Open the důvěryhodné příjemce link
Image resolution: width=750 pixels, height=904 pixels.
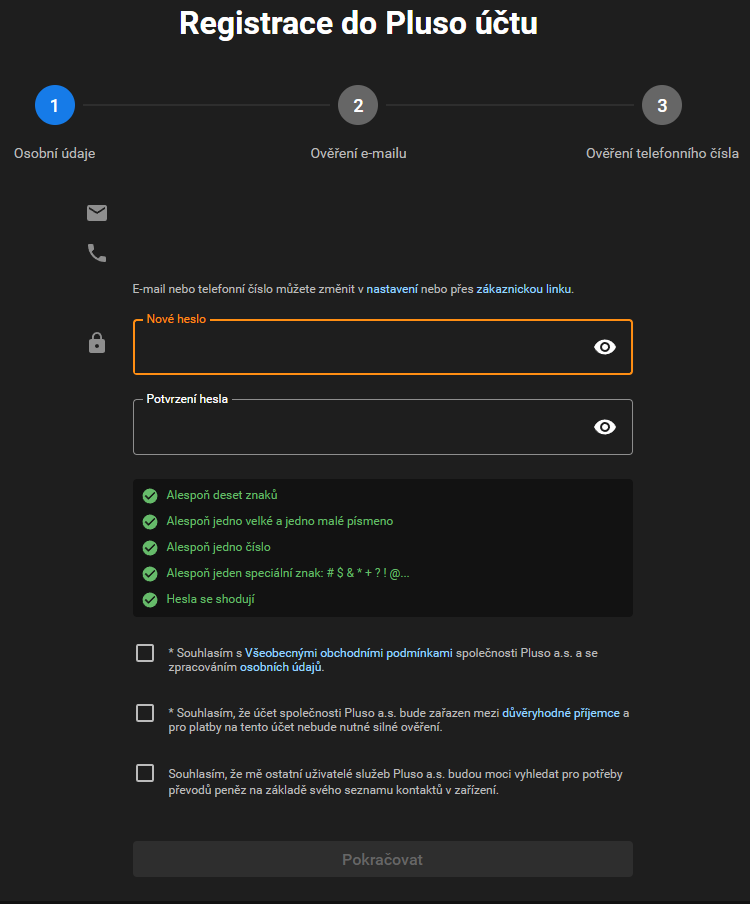561,713
